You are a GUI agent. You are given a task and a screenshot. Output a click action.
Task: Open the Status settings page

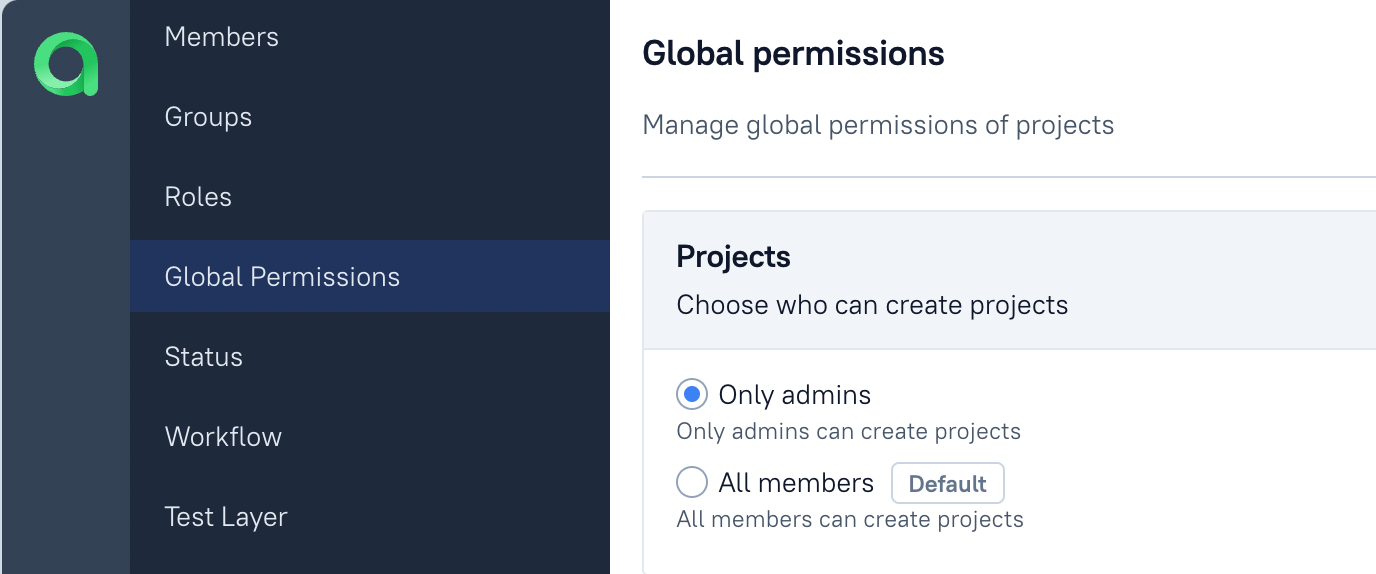(370, 357)
